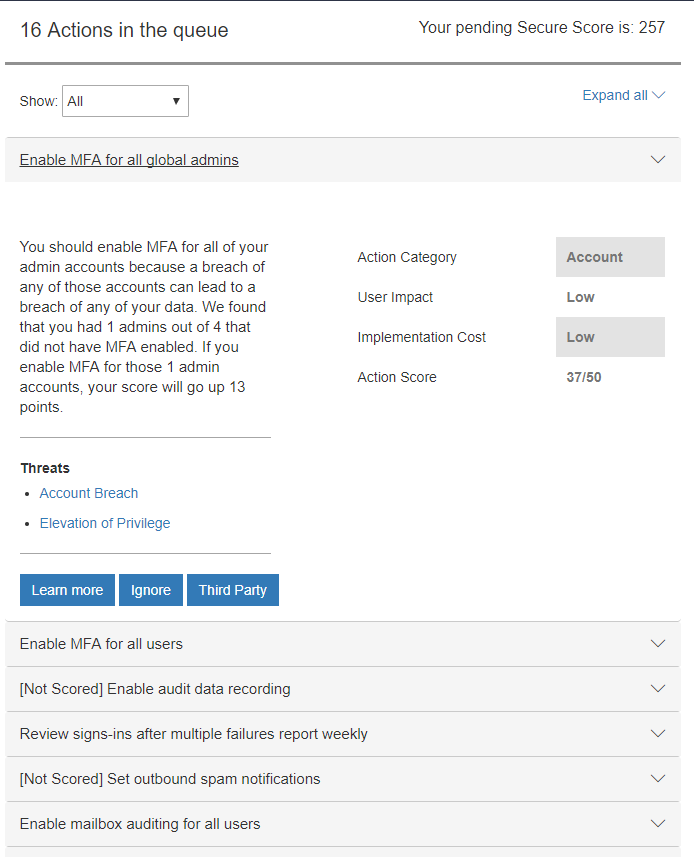Expand chevron for Enable mailbox auditing
694x857 pixels.
(x=657, y=824)
